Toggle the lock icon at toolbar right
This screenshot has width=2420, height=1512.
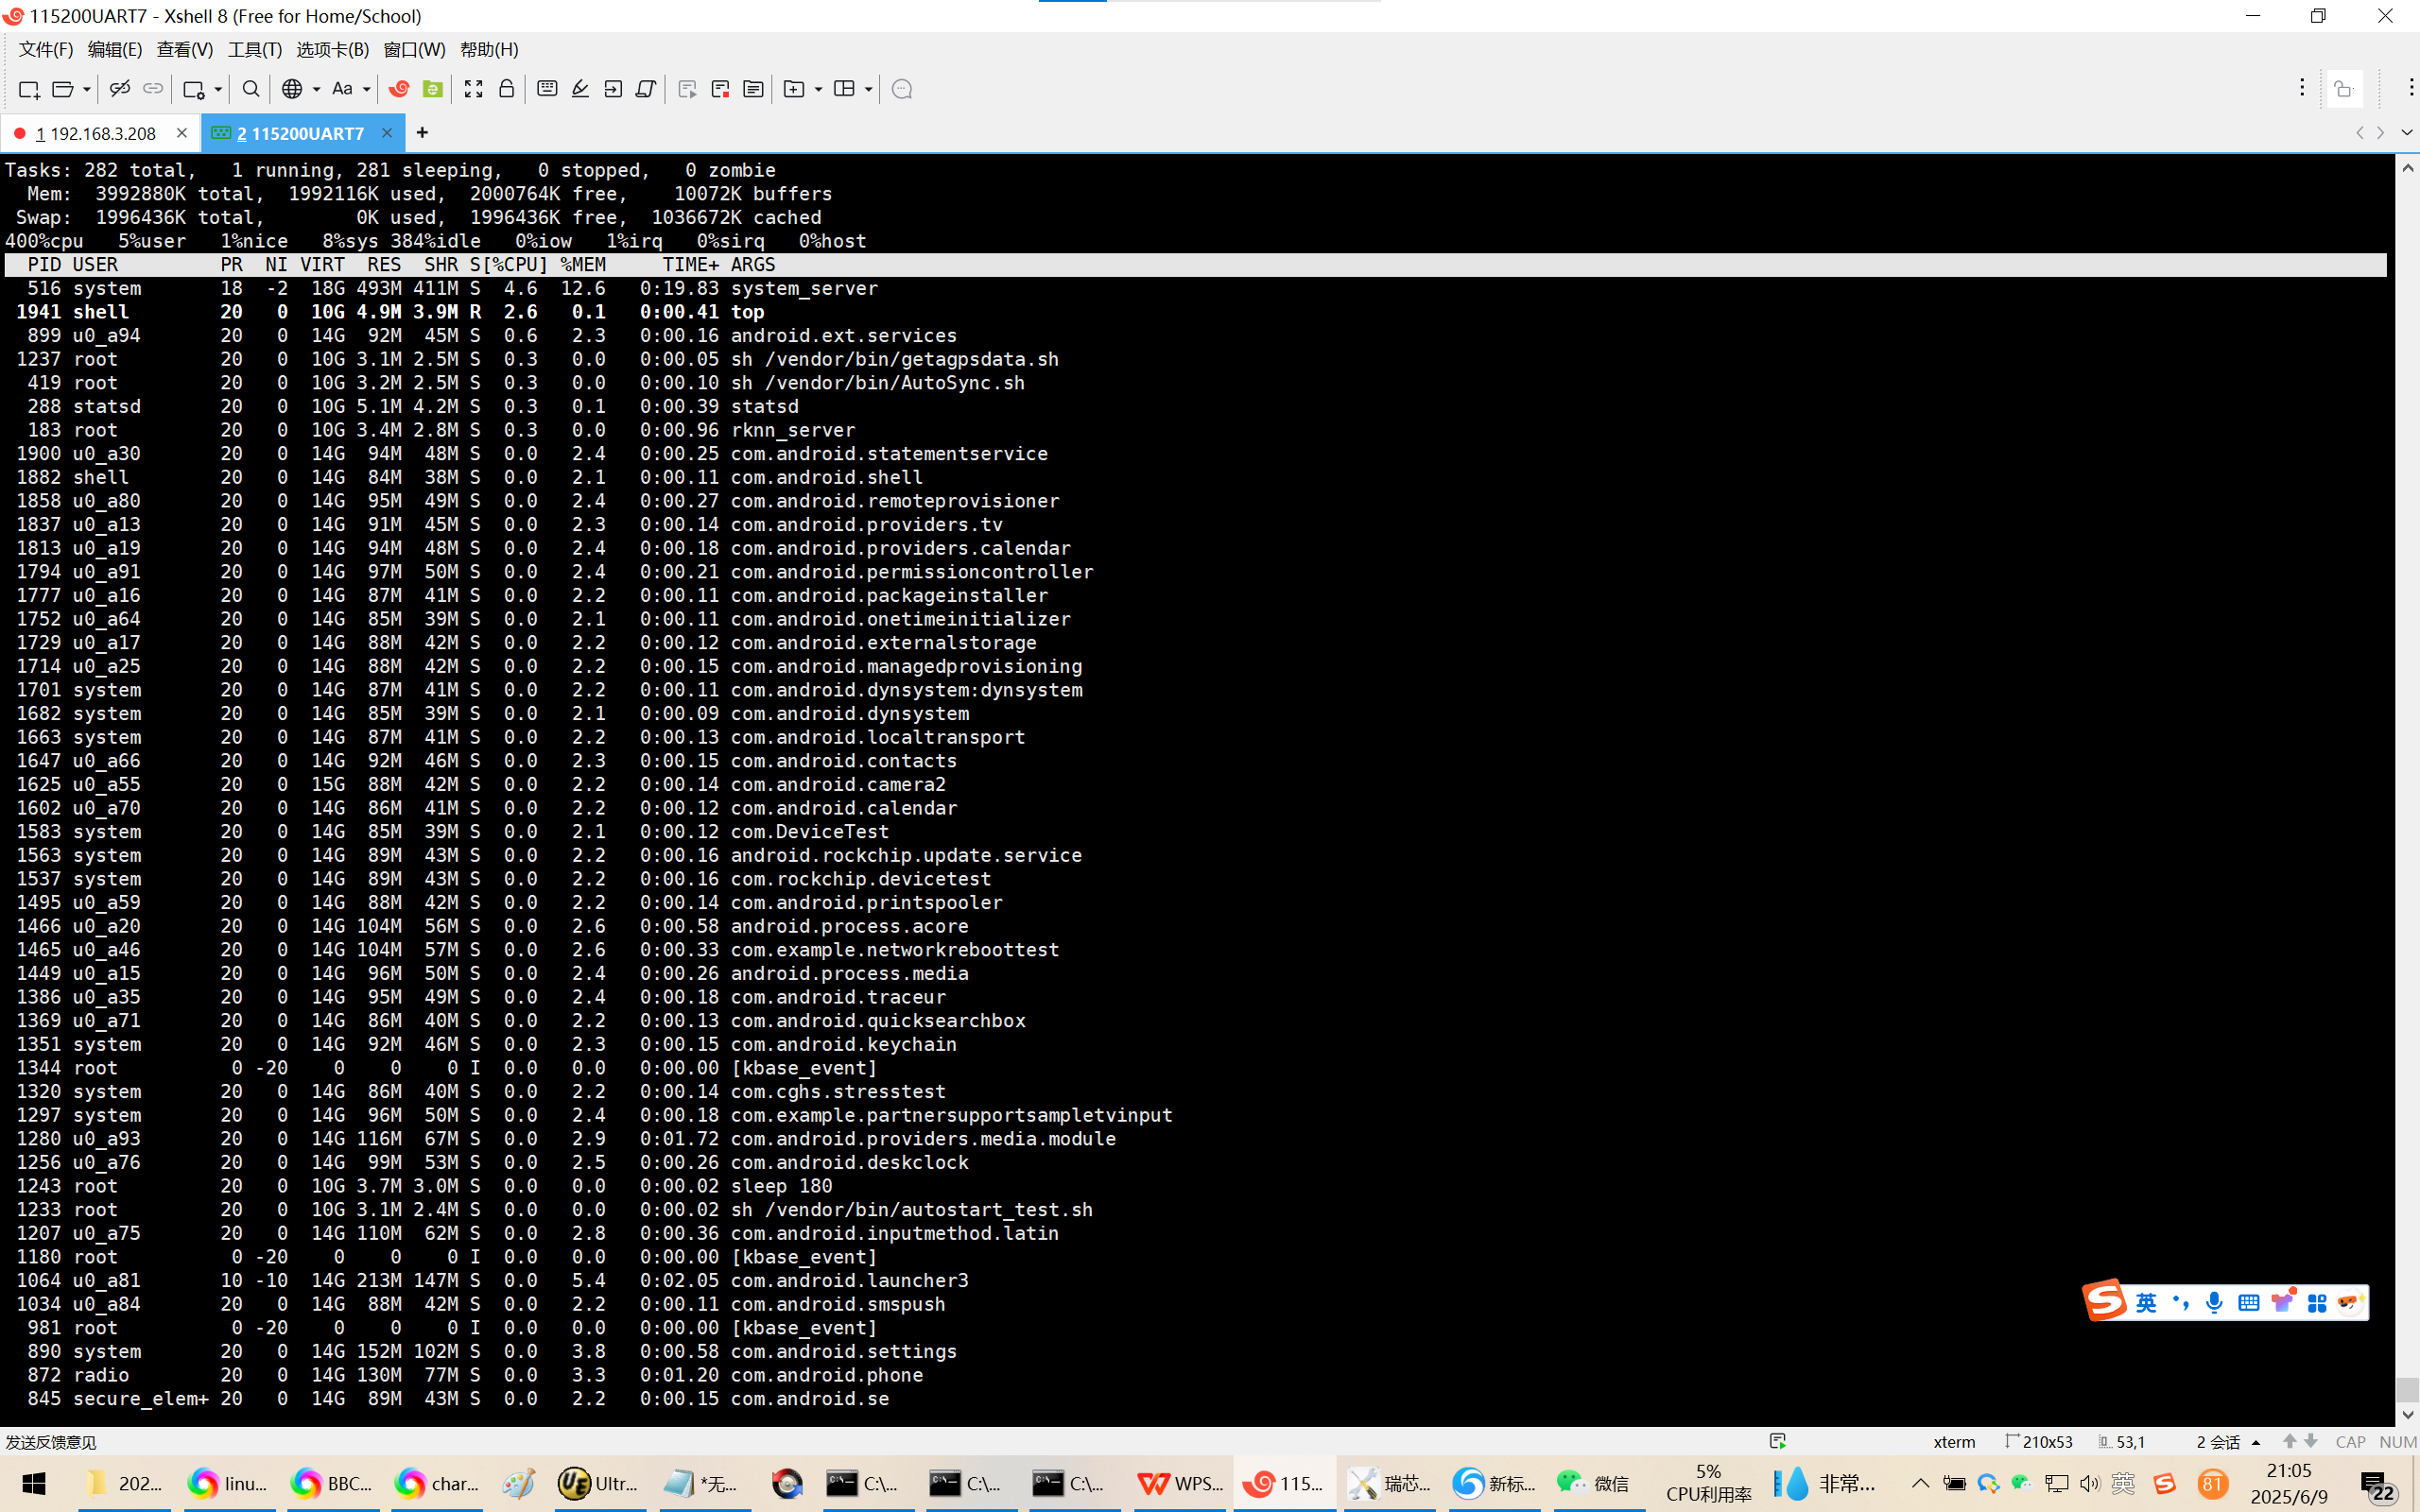[x=2343, y=89]
